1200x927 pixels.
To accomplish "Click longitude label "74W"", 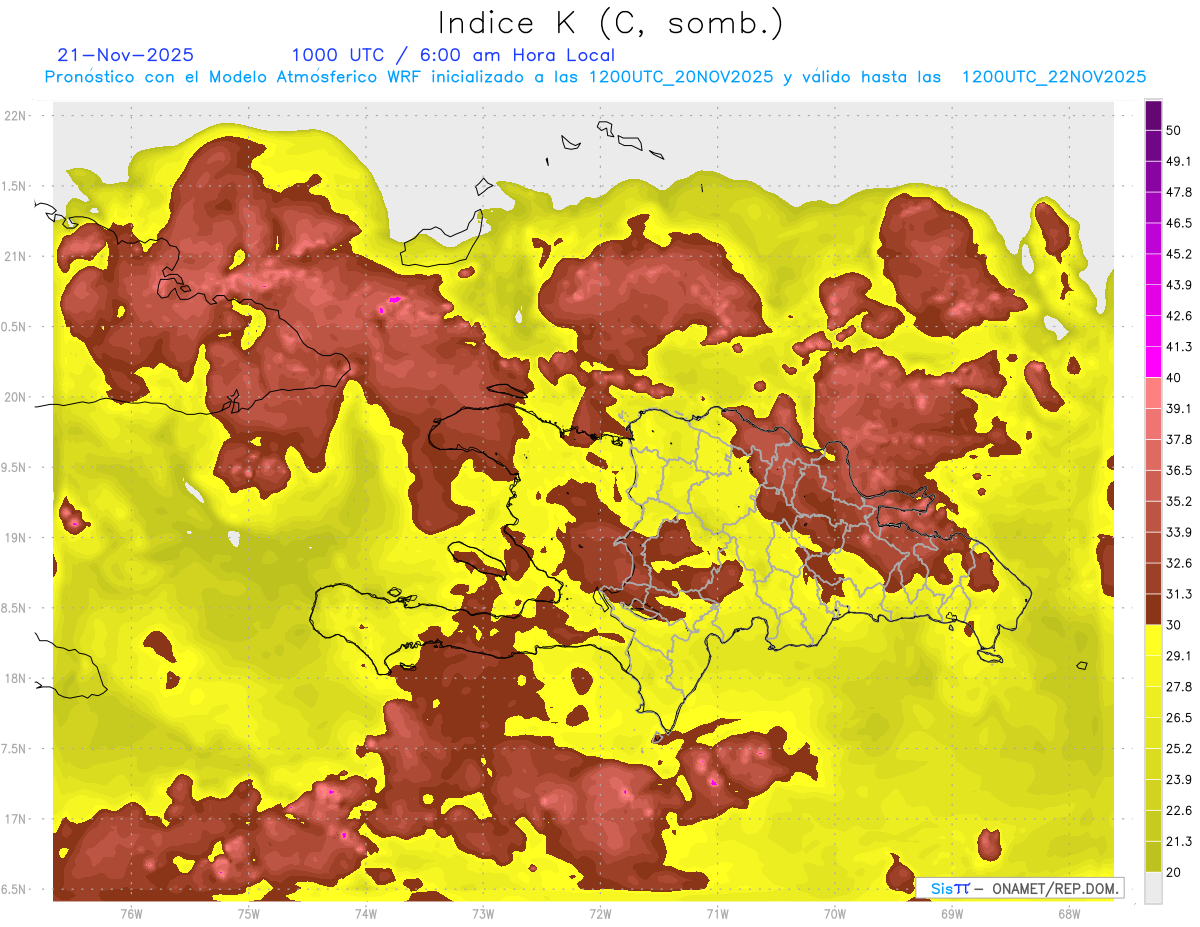I will coord(366,914).
